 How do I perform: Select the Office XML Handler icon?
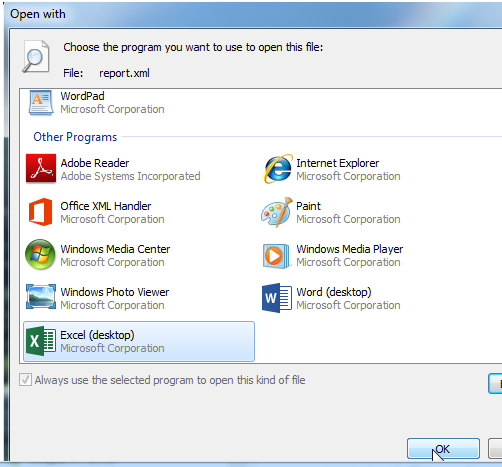[x=40, y=212]
